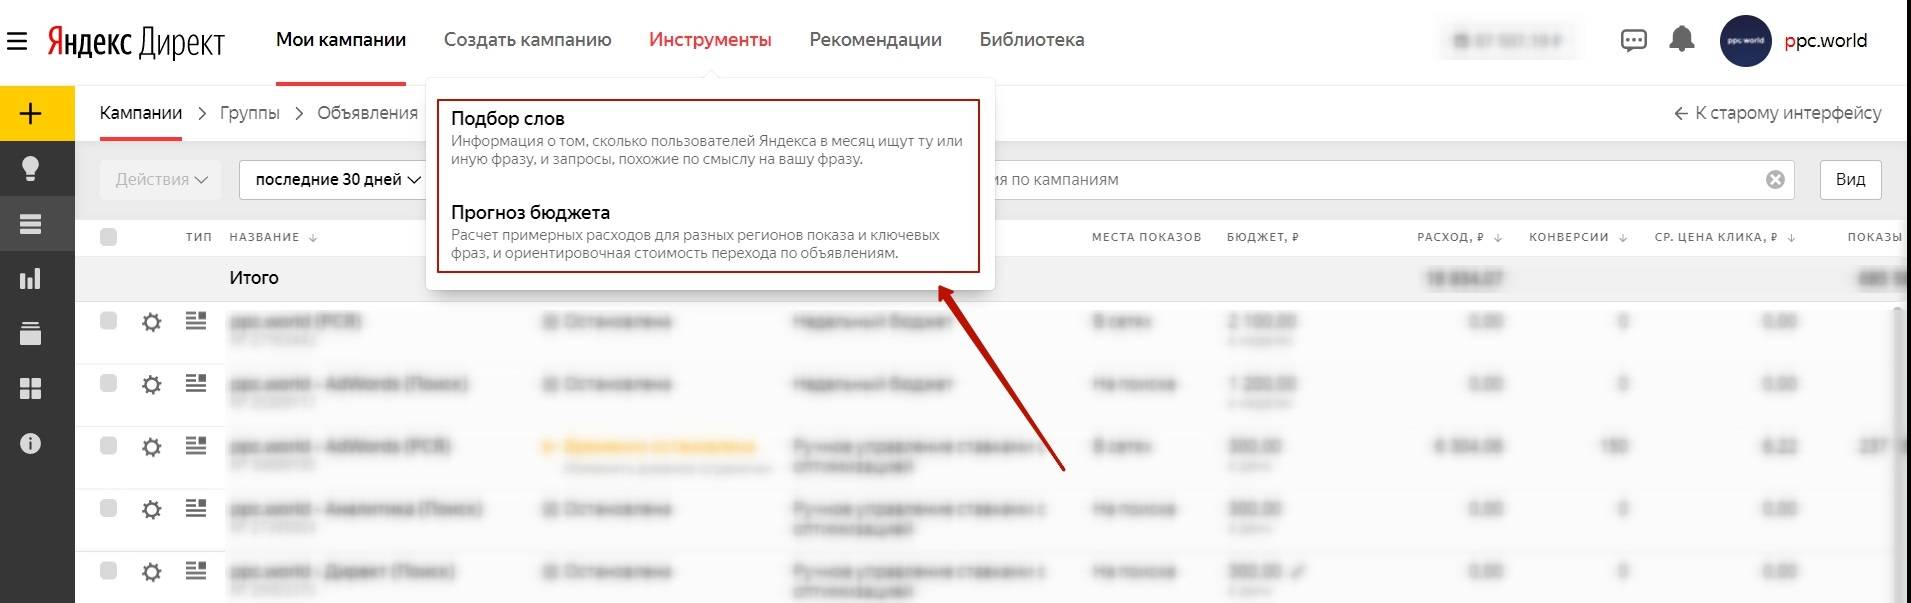Clear the campaign search field
Viewport: 1911px width, 603px height.
pos(1775,180)
